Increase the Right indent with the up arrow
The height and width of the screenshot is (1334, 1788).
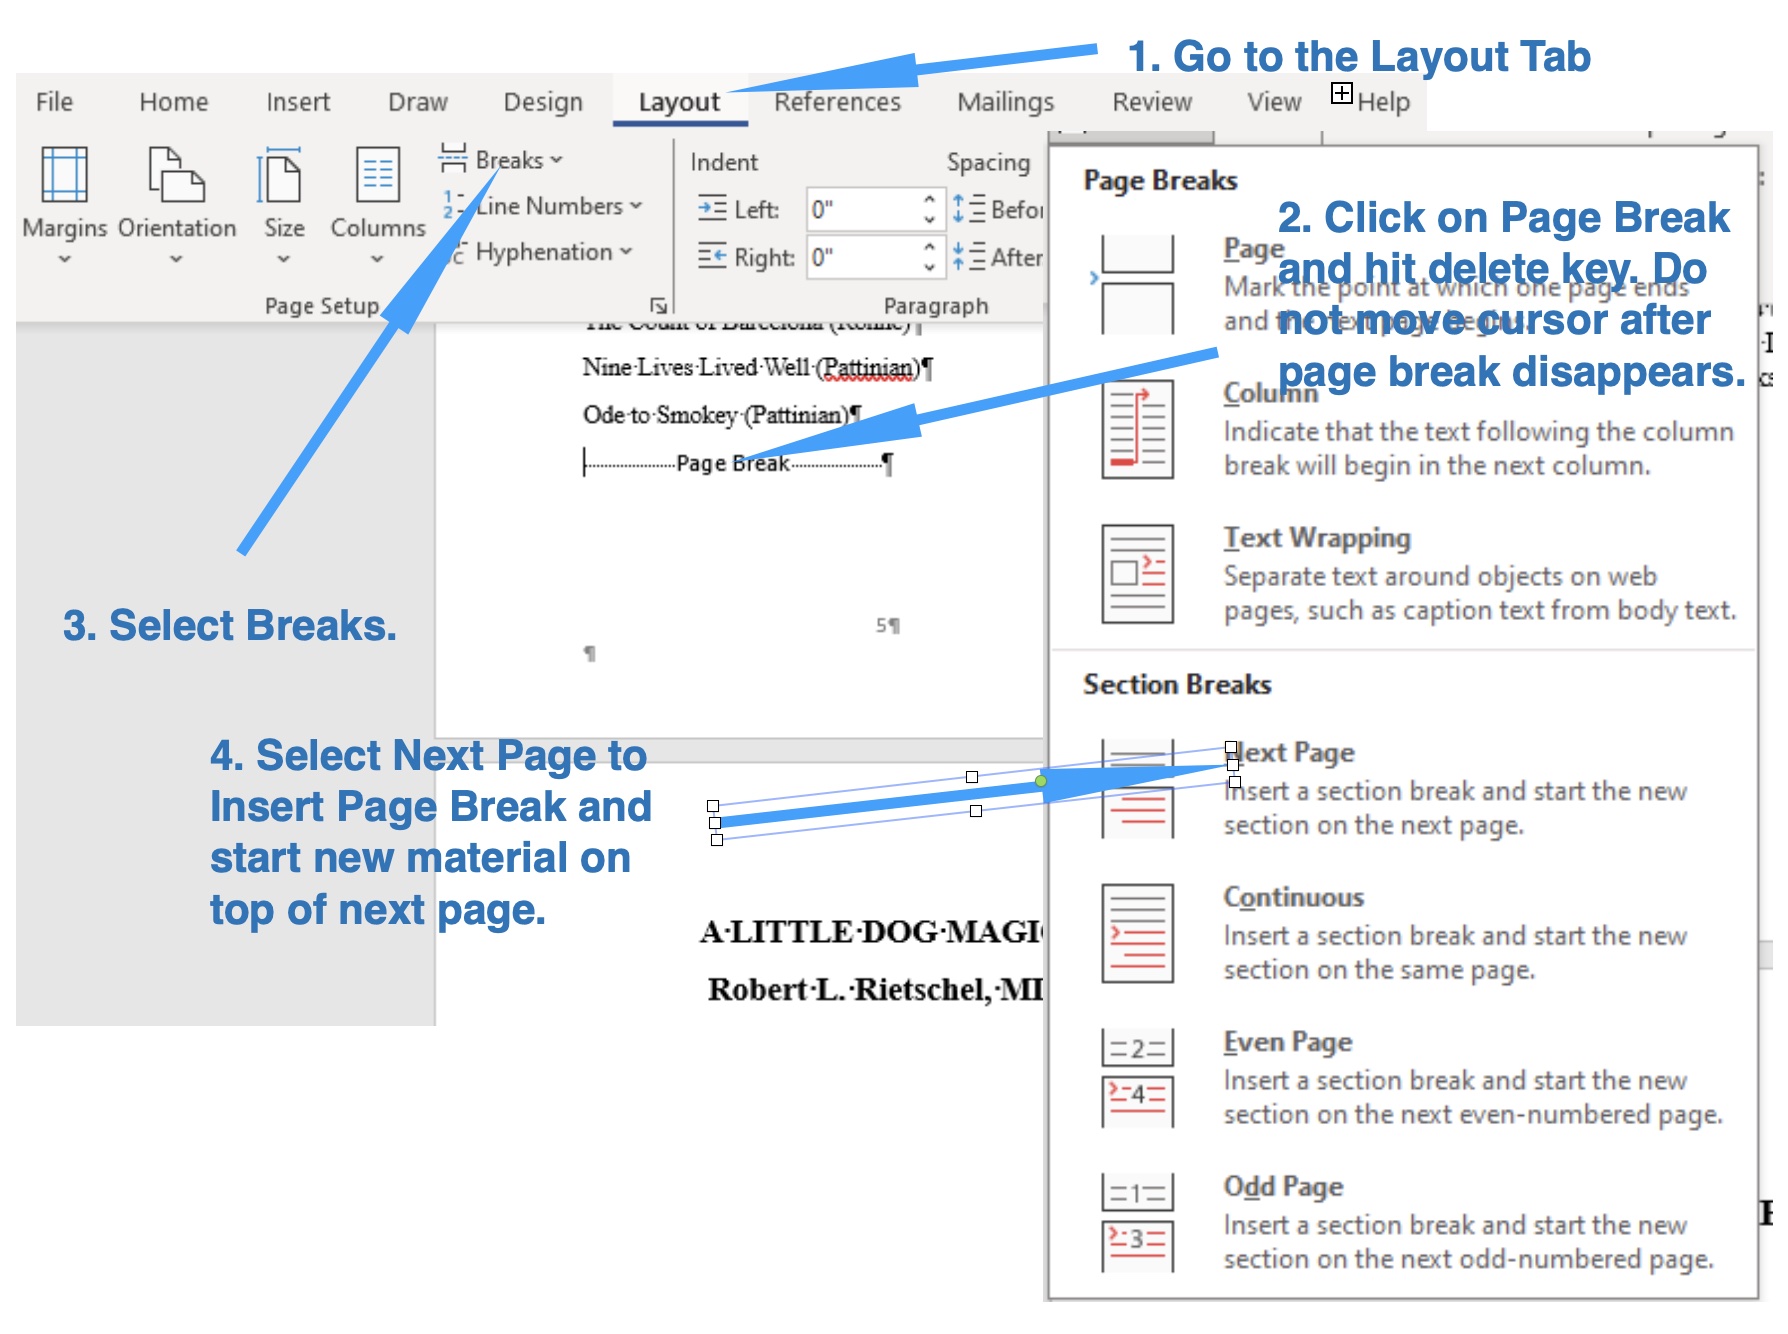click(x=929, y=247)
